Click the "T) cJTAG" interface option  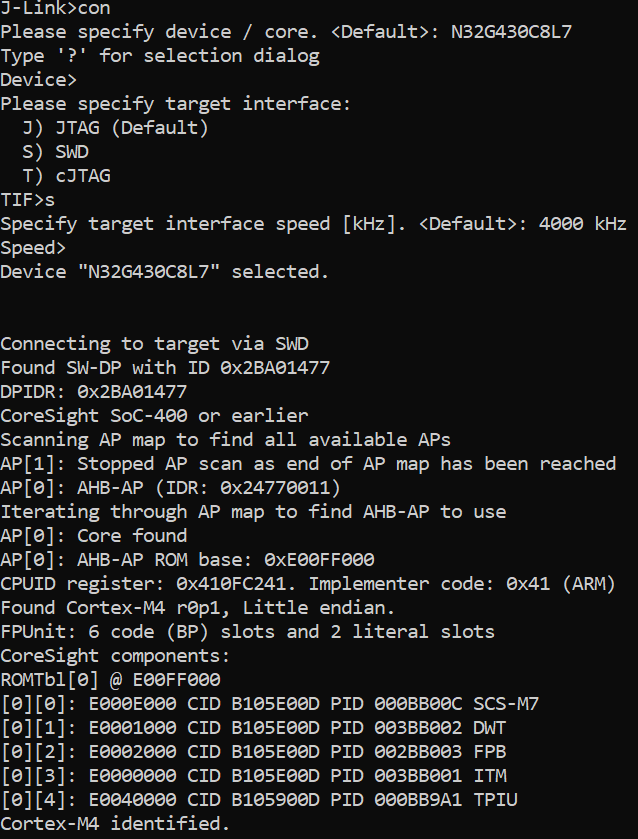click(x=66, y=176)
